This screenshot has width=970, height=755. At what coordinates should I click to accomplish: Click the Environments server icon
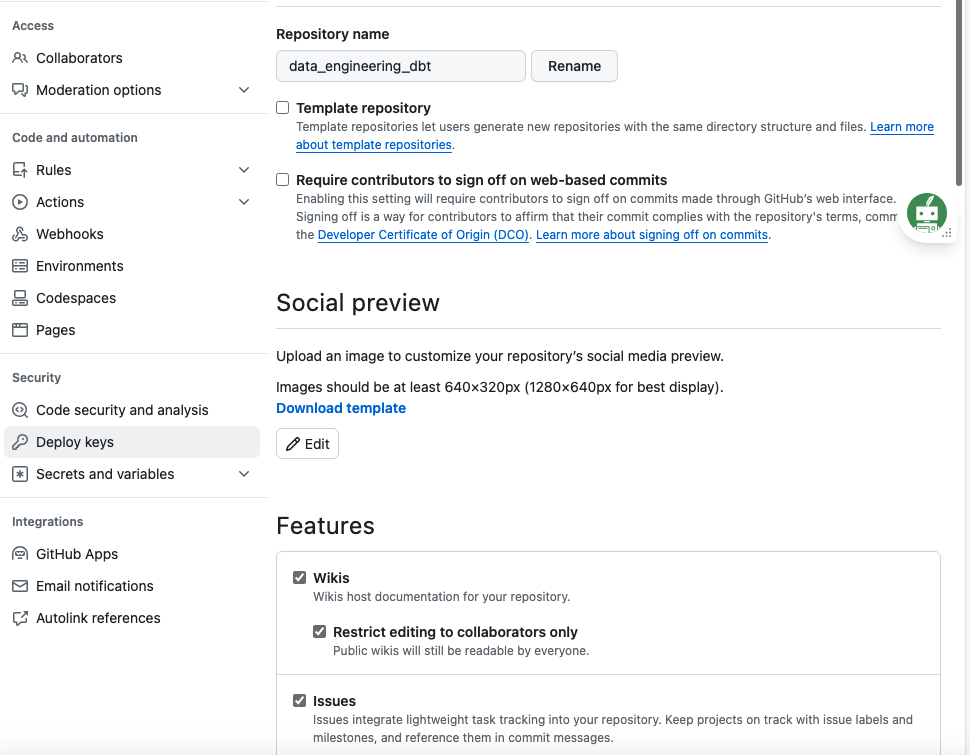point(20,266)
